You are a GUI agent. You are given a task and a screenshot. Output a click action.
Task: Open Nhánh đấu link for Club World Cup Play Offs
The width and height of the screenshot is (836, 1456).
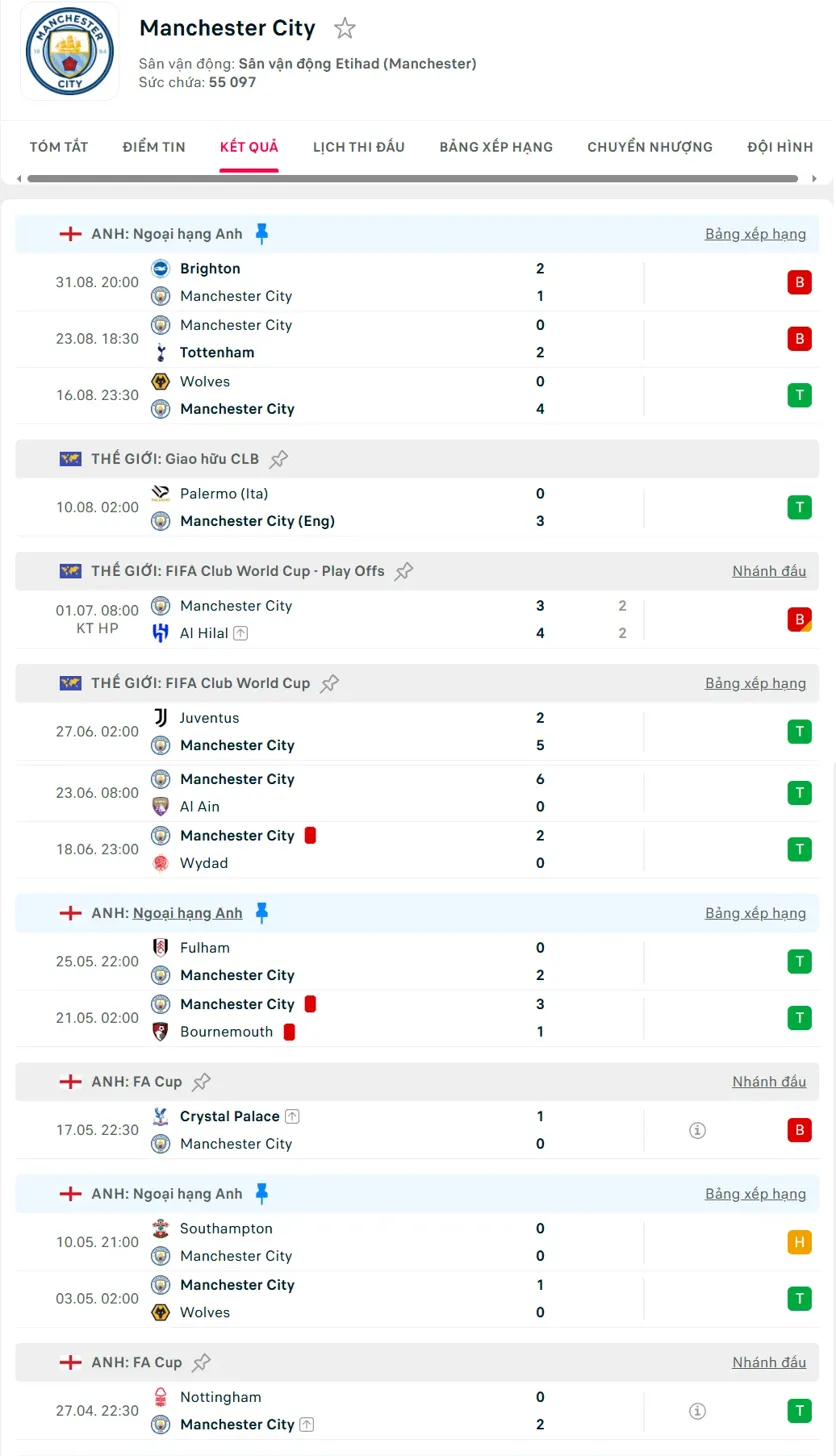click(769, 571)
